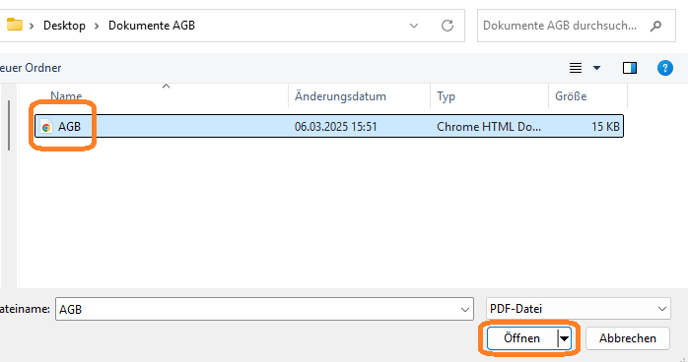688x362 pixels.
Task: Refresh the Dokumente AGB folder view
Action: pyautogui.click(x=447, y=25)
